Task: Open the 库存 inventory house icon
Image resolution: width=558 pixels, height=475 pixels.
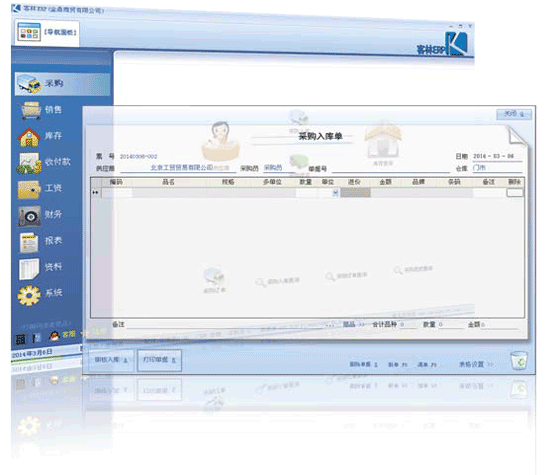Action: coord(29,137)
